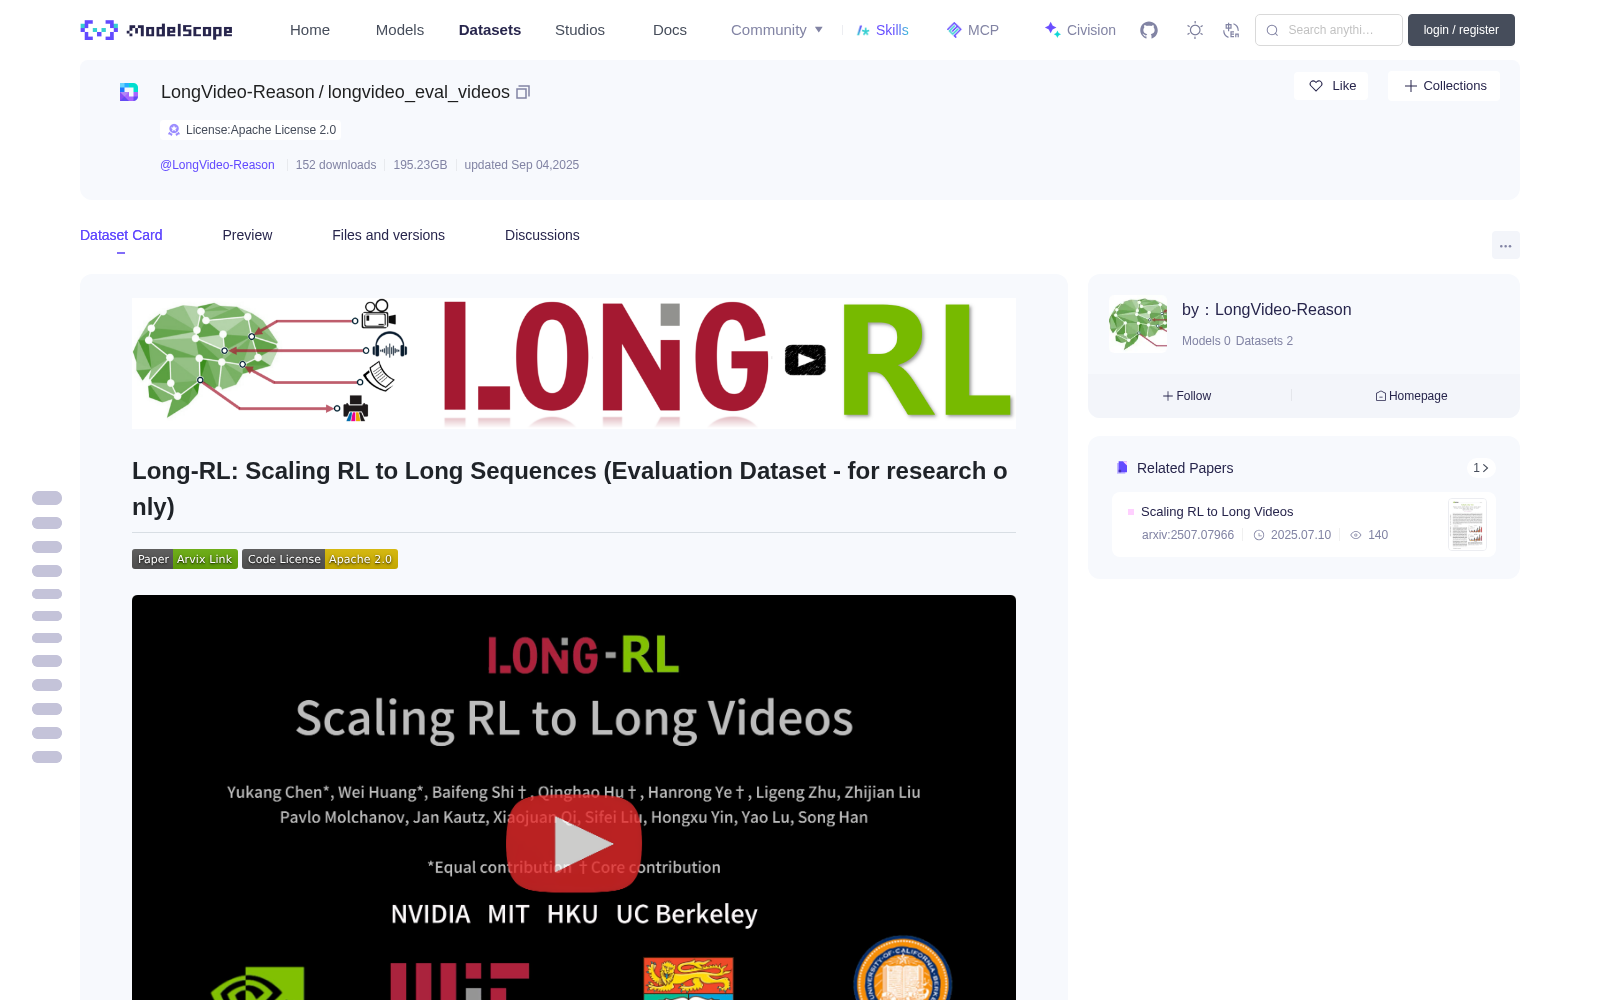
Task: Open the Civision link
Action: (1080, 30)
